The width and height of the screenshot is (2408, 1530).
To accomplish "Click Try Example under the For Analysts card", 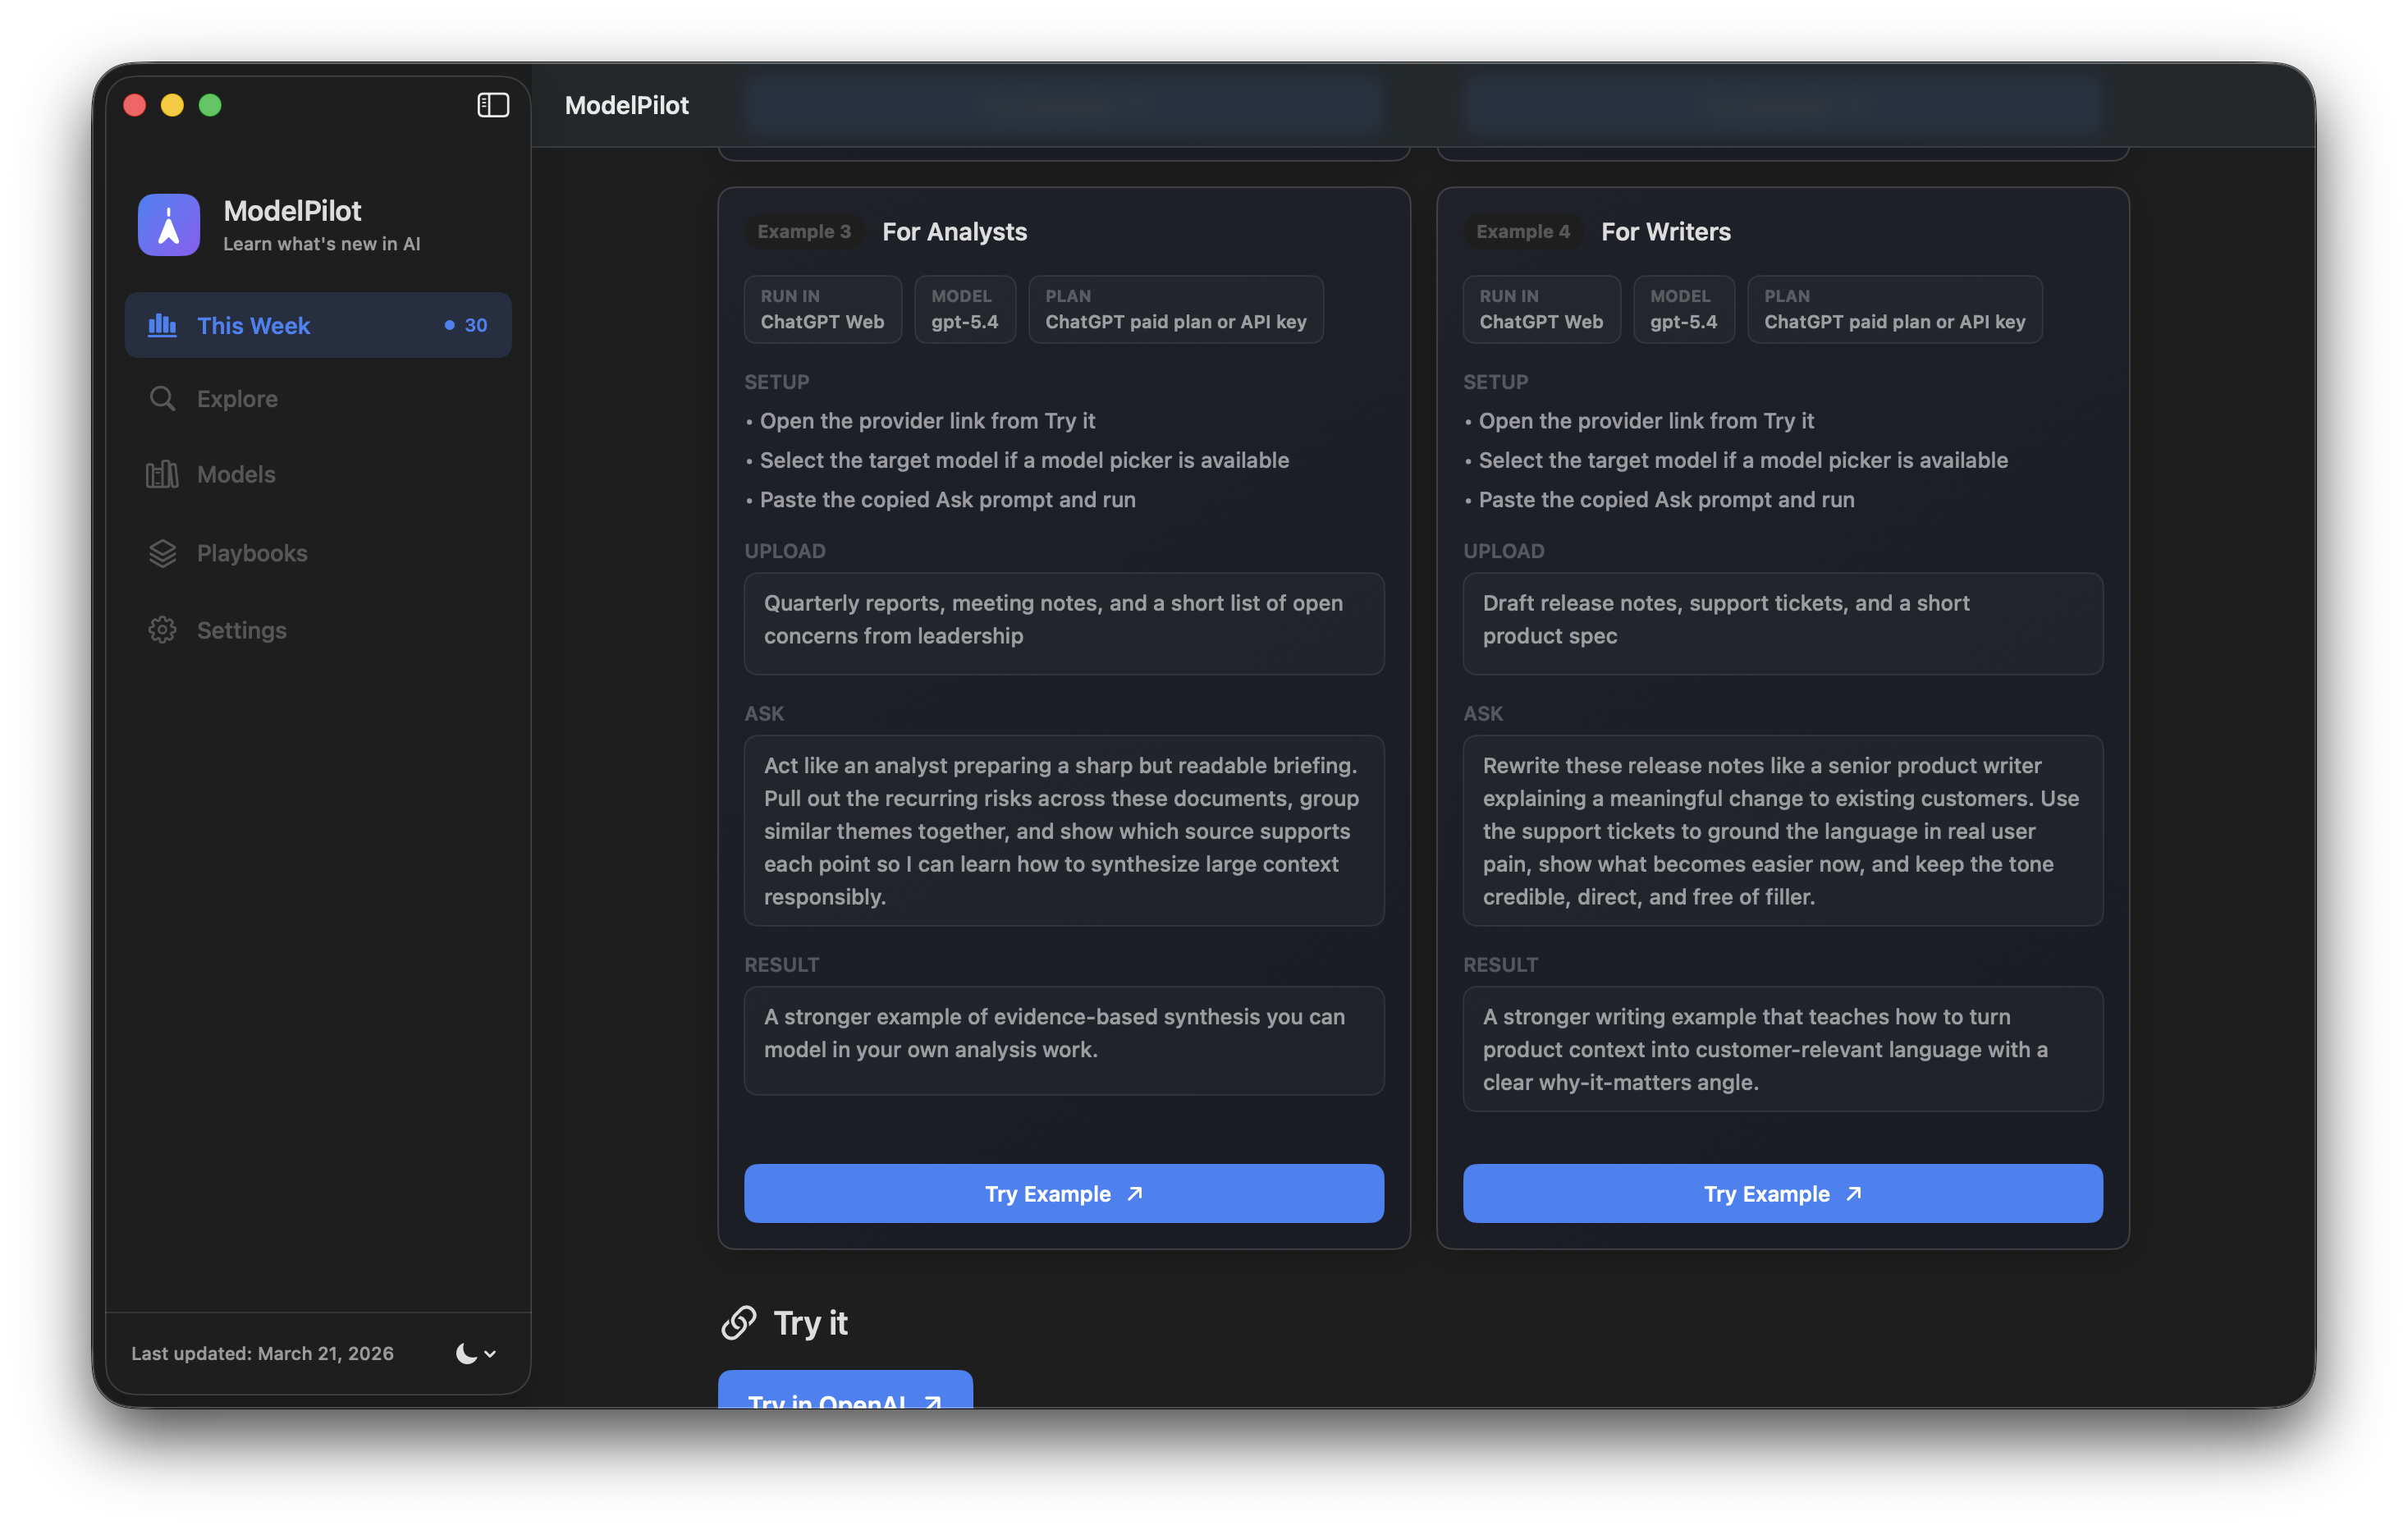I will [x=1063, y=1193].
